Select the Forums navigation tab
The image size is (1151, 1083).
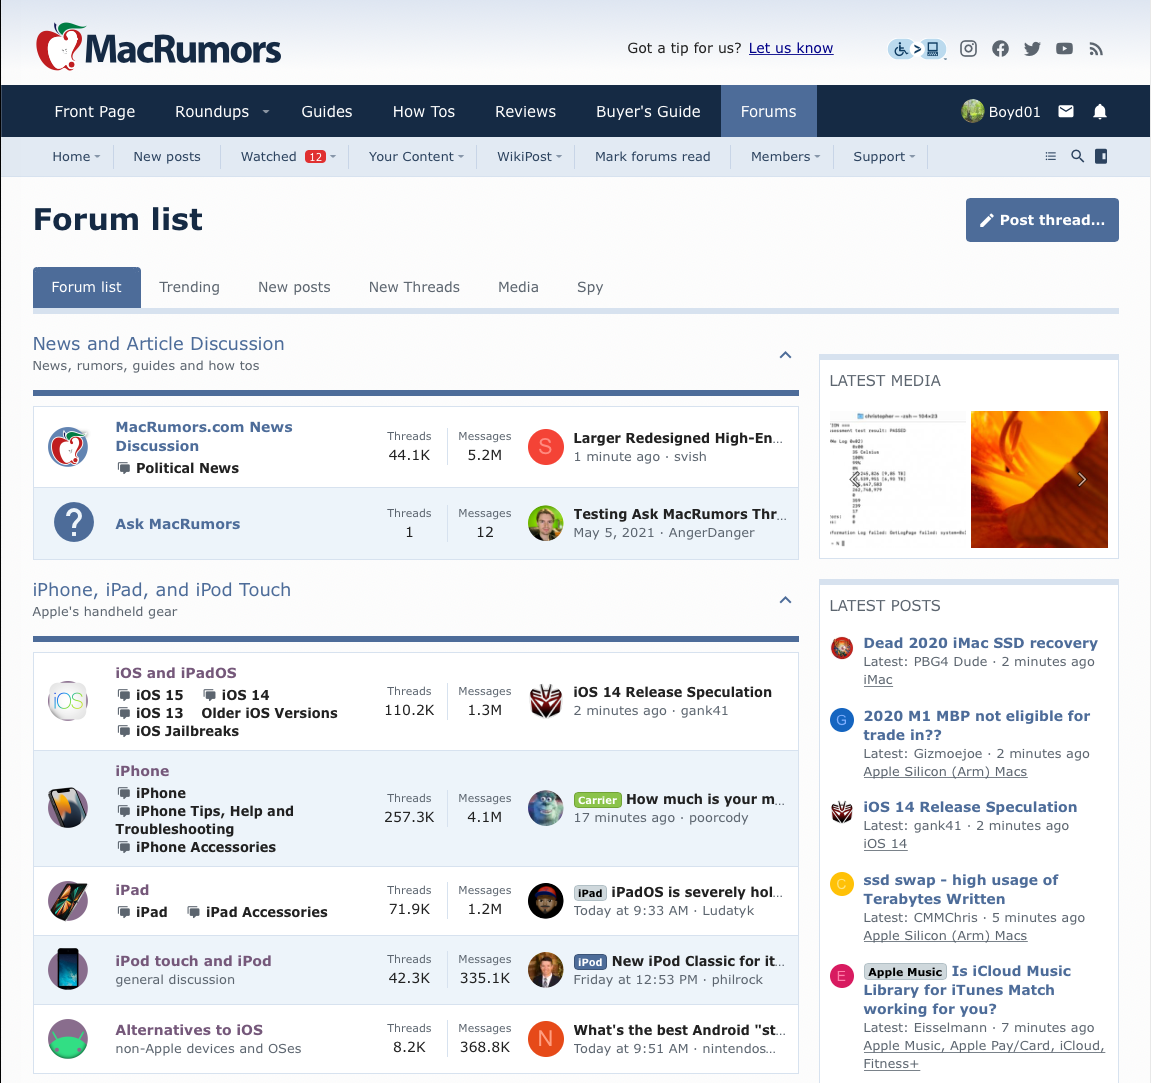pos(769,111)
